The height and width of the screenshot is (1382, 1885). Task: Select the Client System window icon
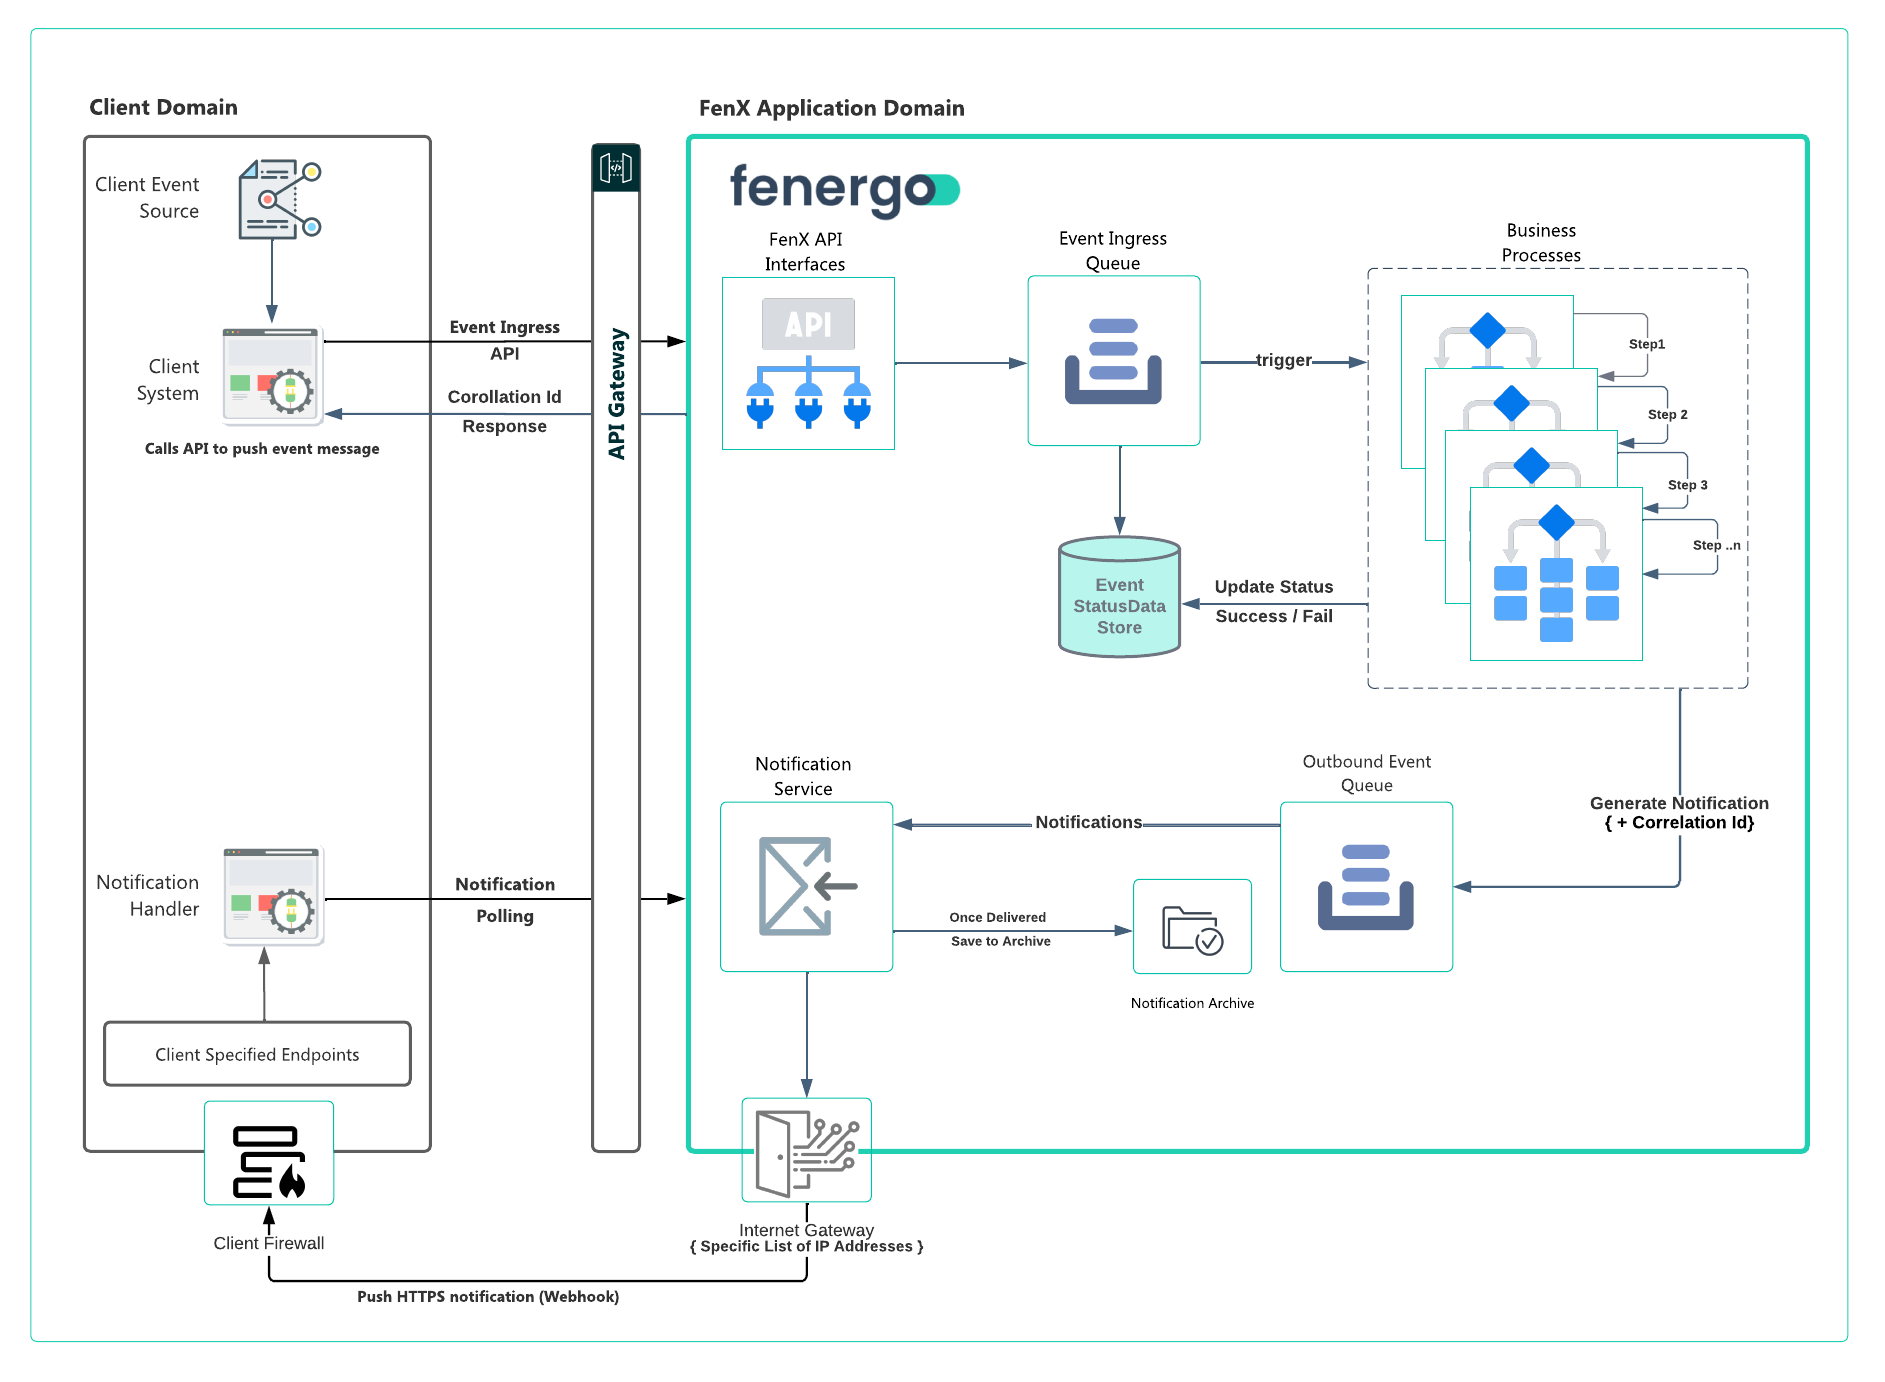271,376
